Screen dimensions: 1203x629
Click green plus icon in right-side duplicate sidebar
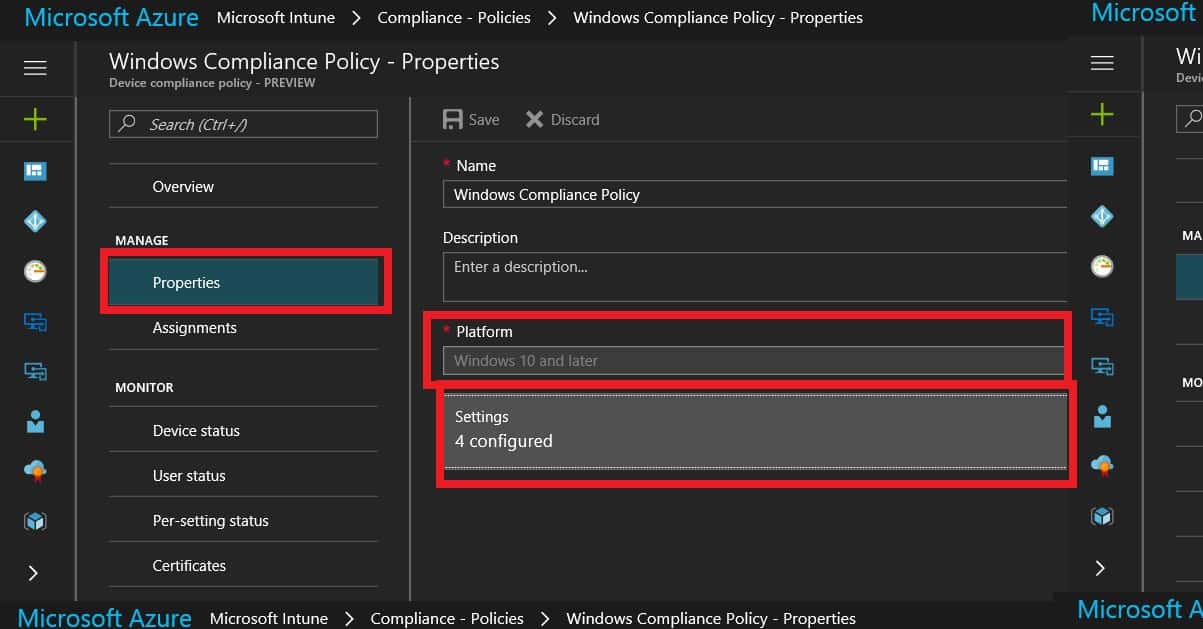tap(1102, 114)
